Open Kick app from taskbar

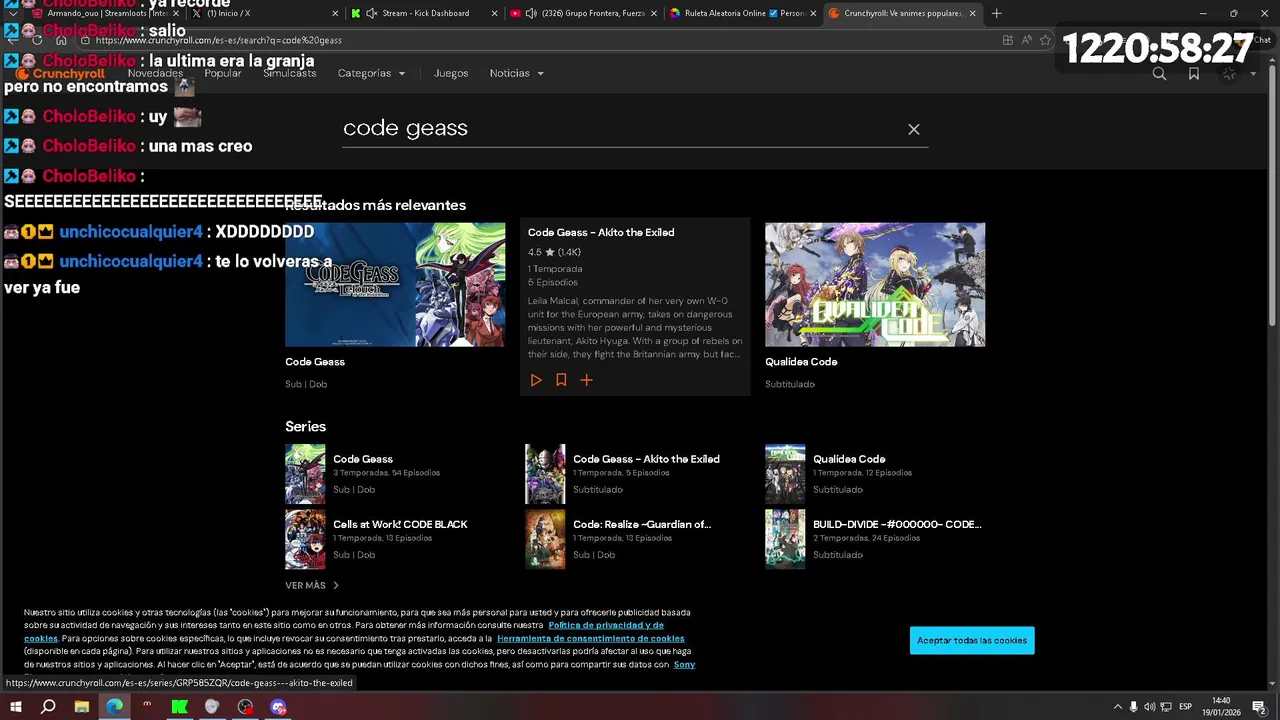pyautogui.click(x=179, y=707)
